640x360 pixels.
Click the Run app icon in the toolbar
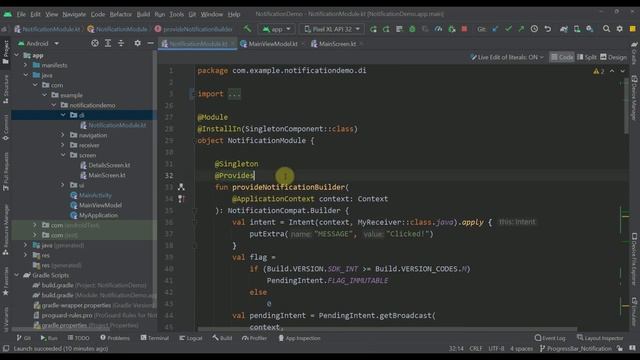(373, 29)
